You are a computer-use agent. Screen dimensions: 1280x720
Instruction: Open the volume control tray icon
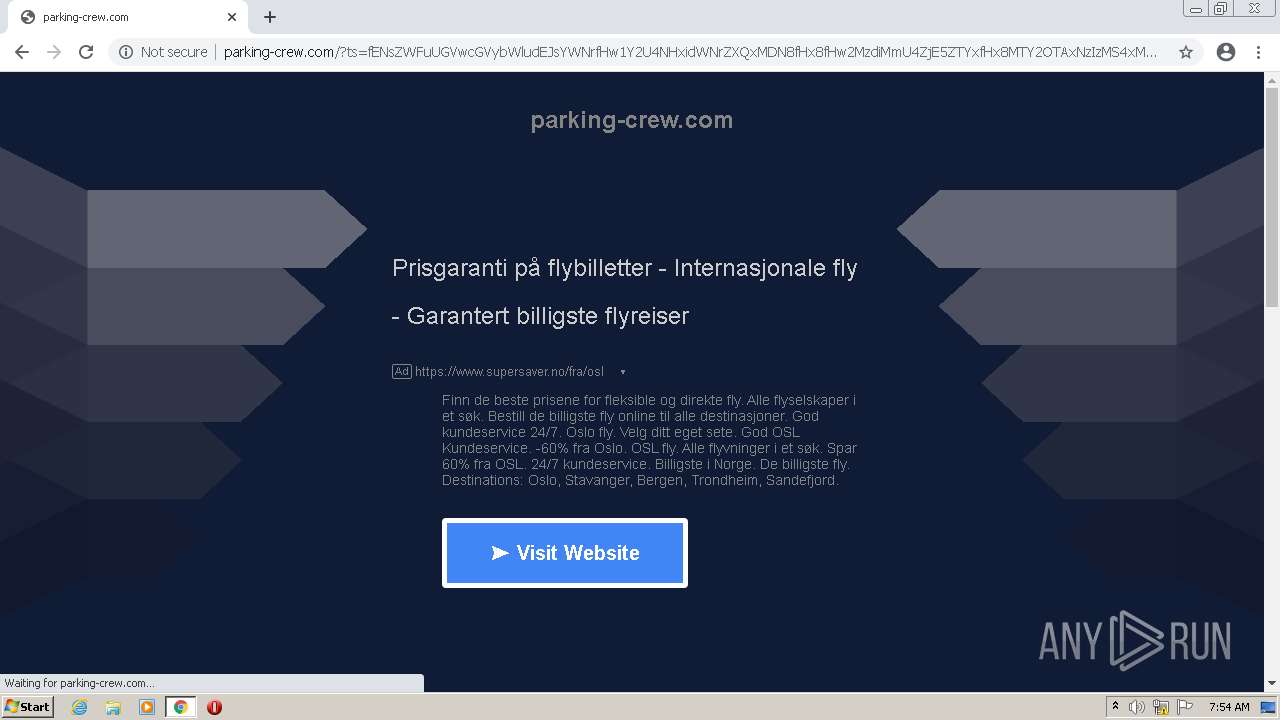pos(1138,707)
